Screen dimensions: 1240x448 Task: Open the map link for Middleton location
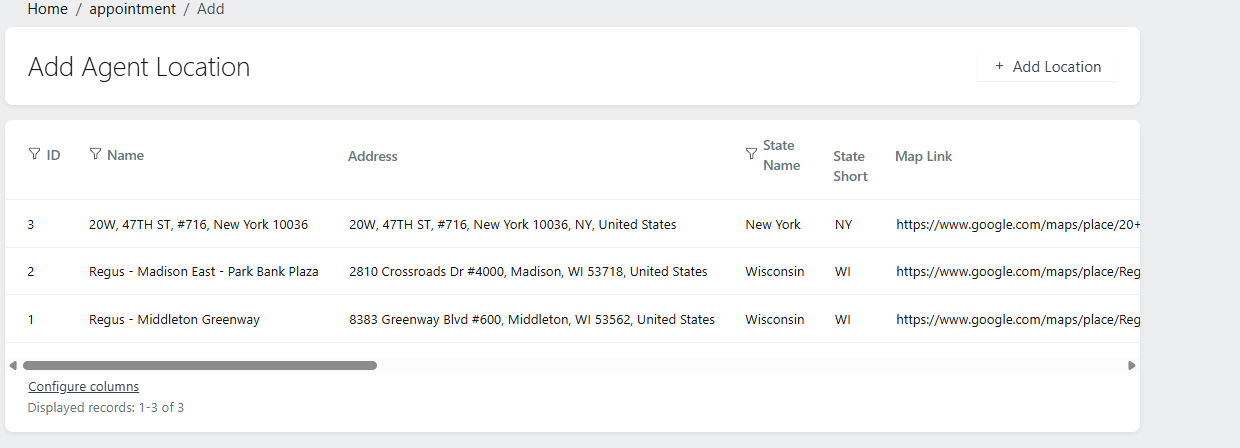(x=1017, y=320)
